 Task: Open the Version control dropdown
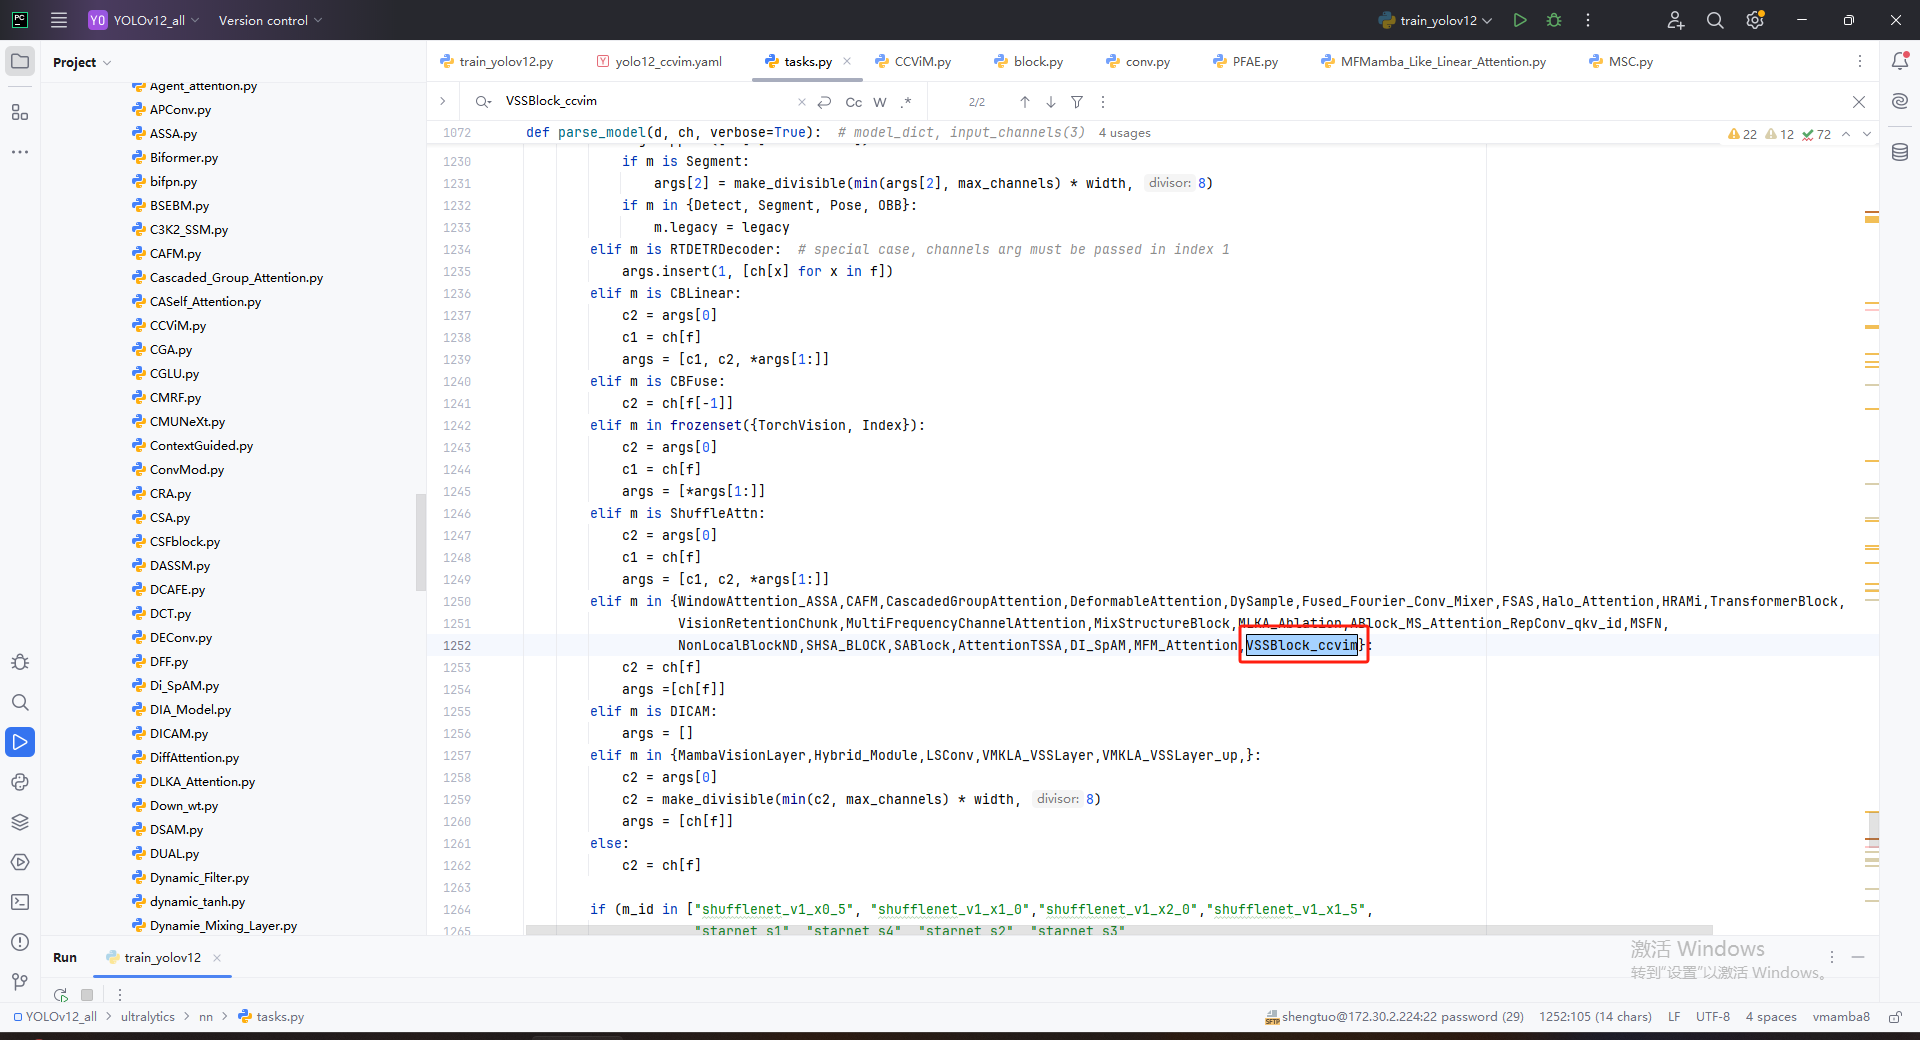[x=268, y=20]
